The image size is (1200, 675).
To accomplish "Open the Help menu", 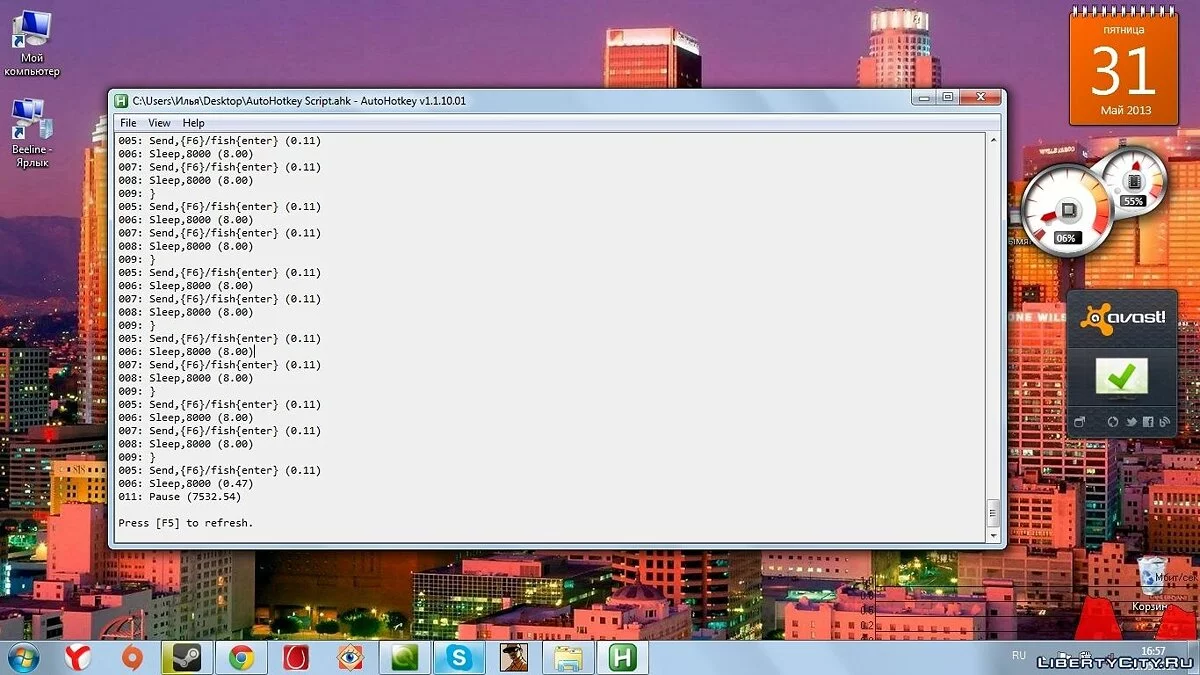I will (193, 123).
